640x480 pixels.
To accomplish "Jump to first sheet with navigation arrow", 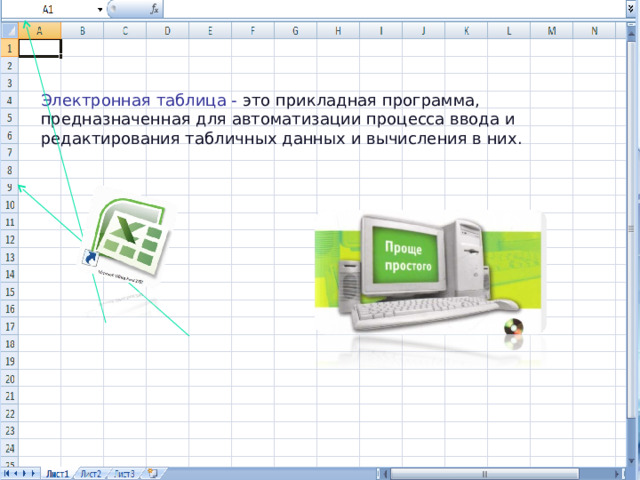I will tap(7, 473).
